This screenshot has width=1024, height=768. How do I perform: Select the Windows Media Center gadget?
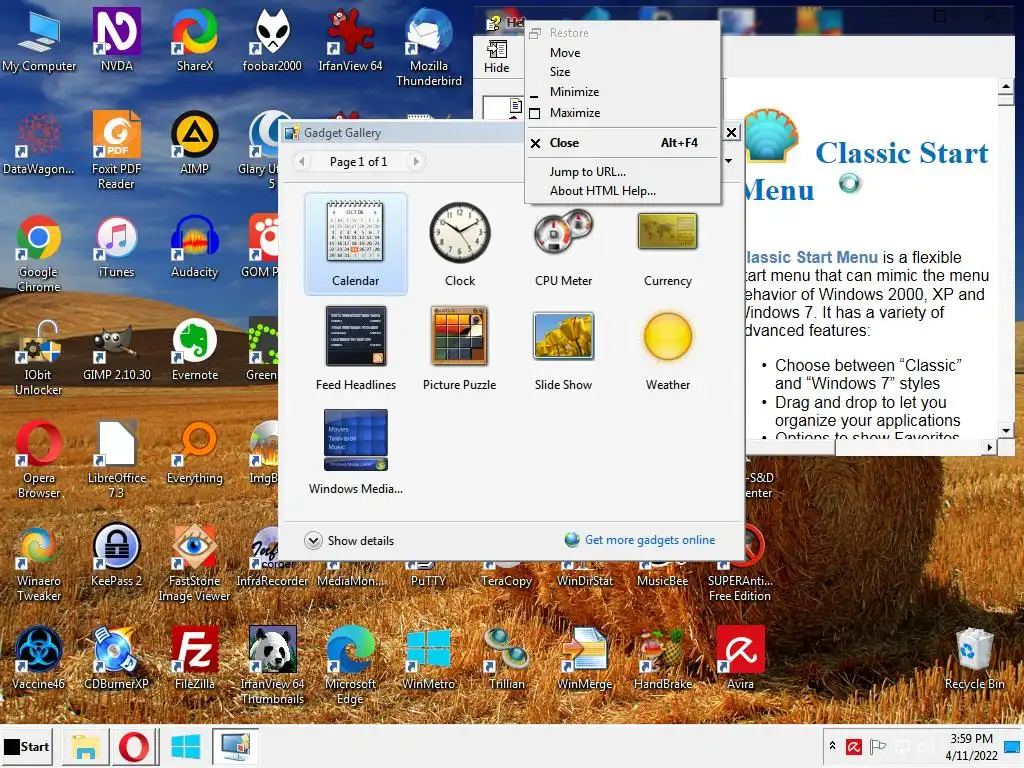[x=355, y=452]
